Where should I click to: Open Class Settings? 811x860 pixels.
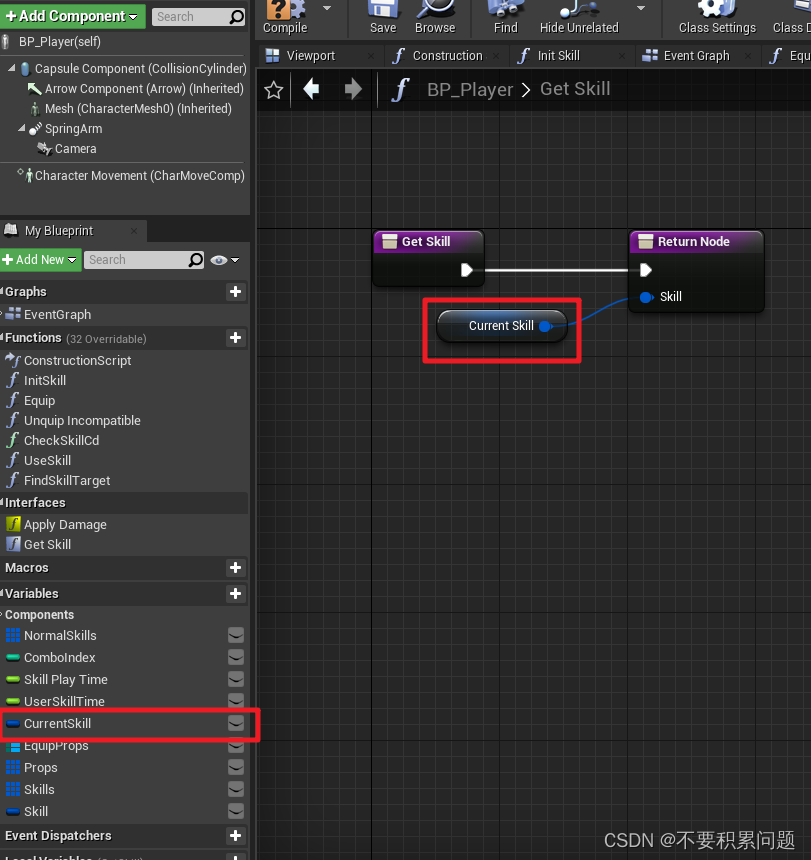pyautogui.click(x=717, y=16)
